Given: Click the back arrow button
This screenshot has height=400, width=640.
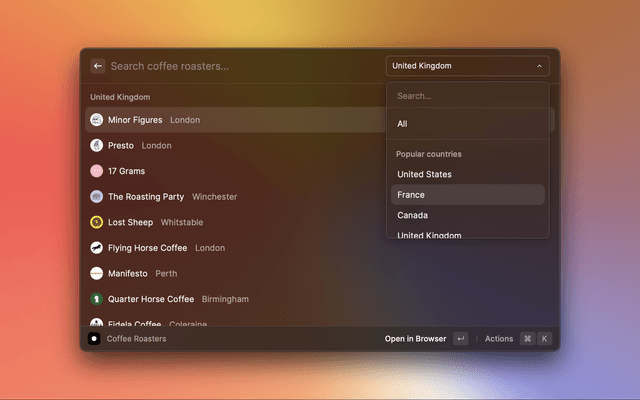Looking at the screenshot, I should 98,66.
